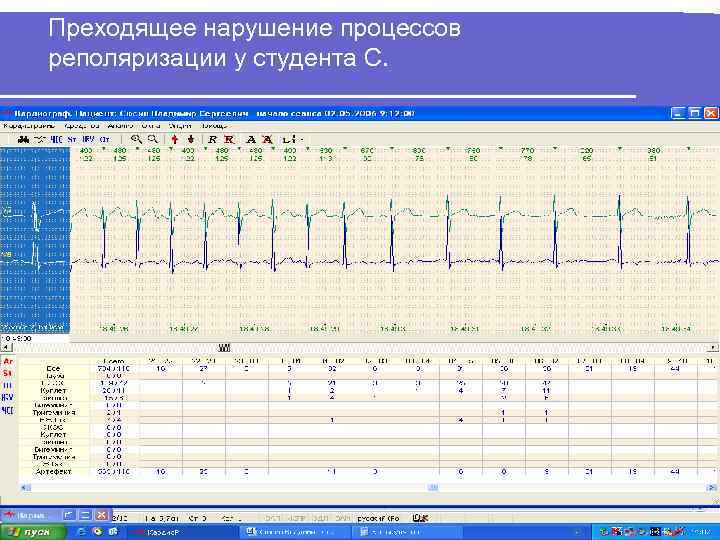Click the Всего column header

[x=113, y=361]
